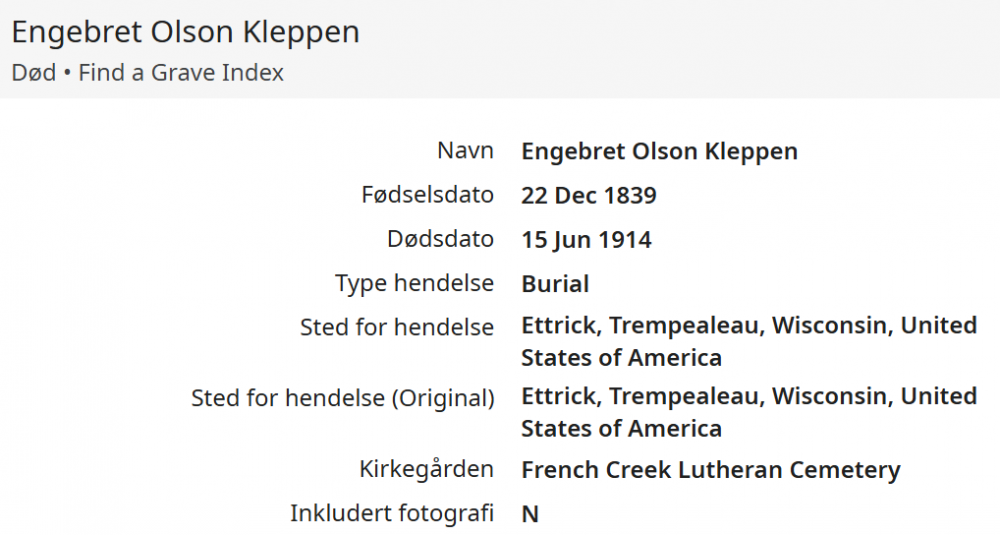1000x535 pixels.
Task: Click the "Sted for hendelse (Original)" label
Action: [342, 398]
